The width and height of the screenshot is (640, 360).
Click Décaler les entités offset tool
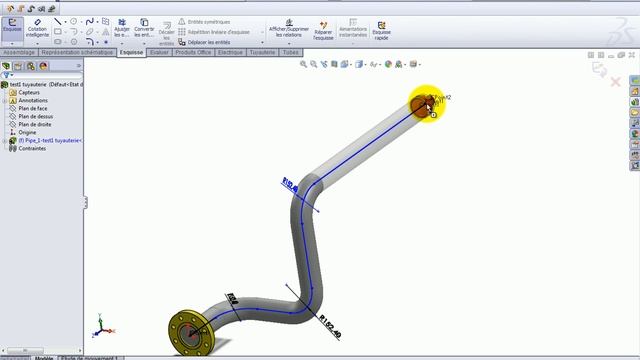[x=166, y=33]
